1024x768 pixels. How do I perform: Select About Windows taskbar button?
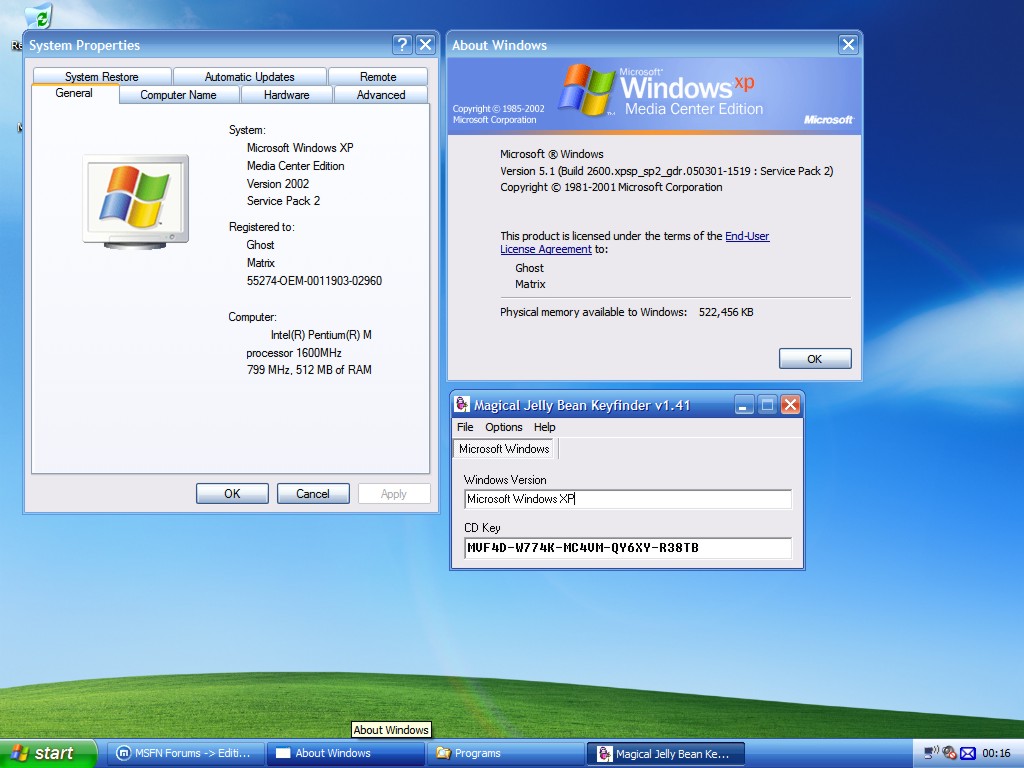pyautogui.click(x=346, y=754)
